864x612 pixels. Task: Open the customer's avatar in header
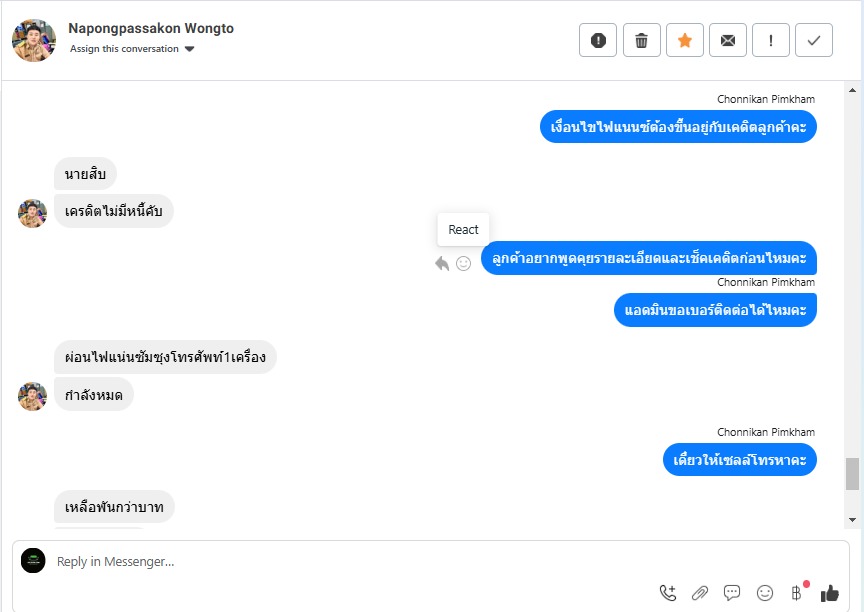click(x=34, y=40)
